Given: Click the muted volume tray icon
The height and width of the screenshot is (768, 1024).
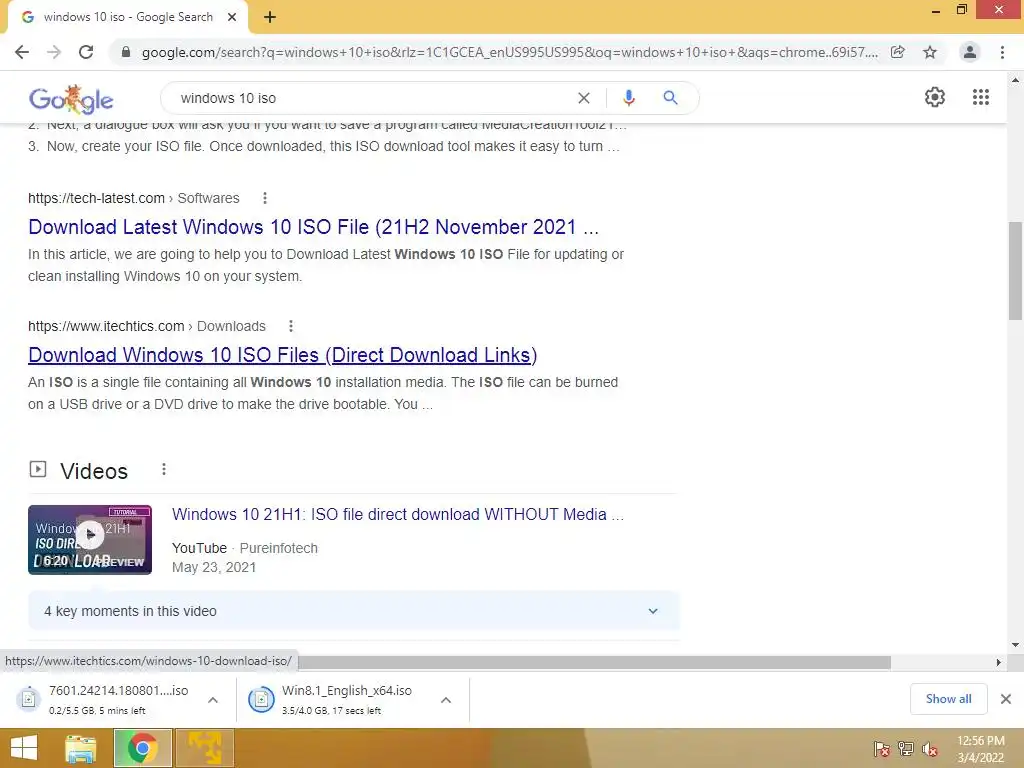Looking at the screenshot, I should pos(930,749).
